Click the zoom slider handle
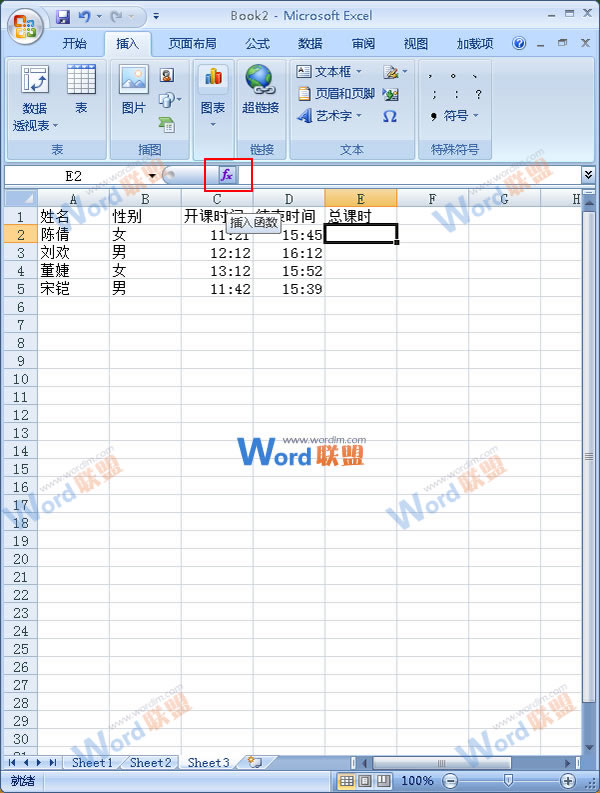Screen dimensions: 600x793 [x=508, y=781]
